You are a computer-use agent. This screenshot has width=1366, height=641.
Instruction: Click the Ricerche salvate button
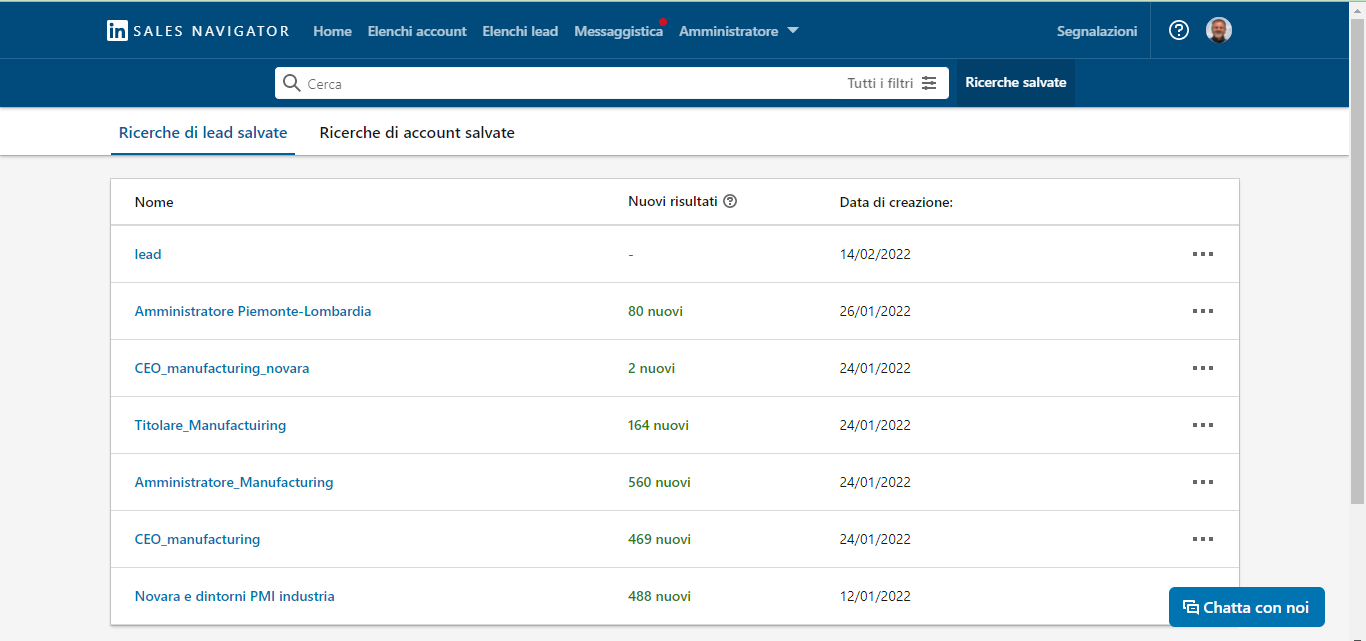tap(1015, 83)
